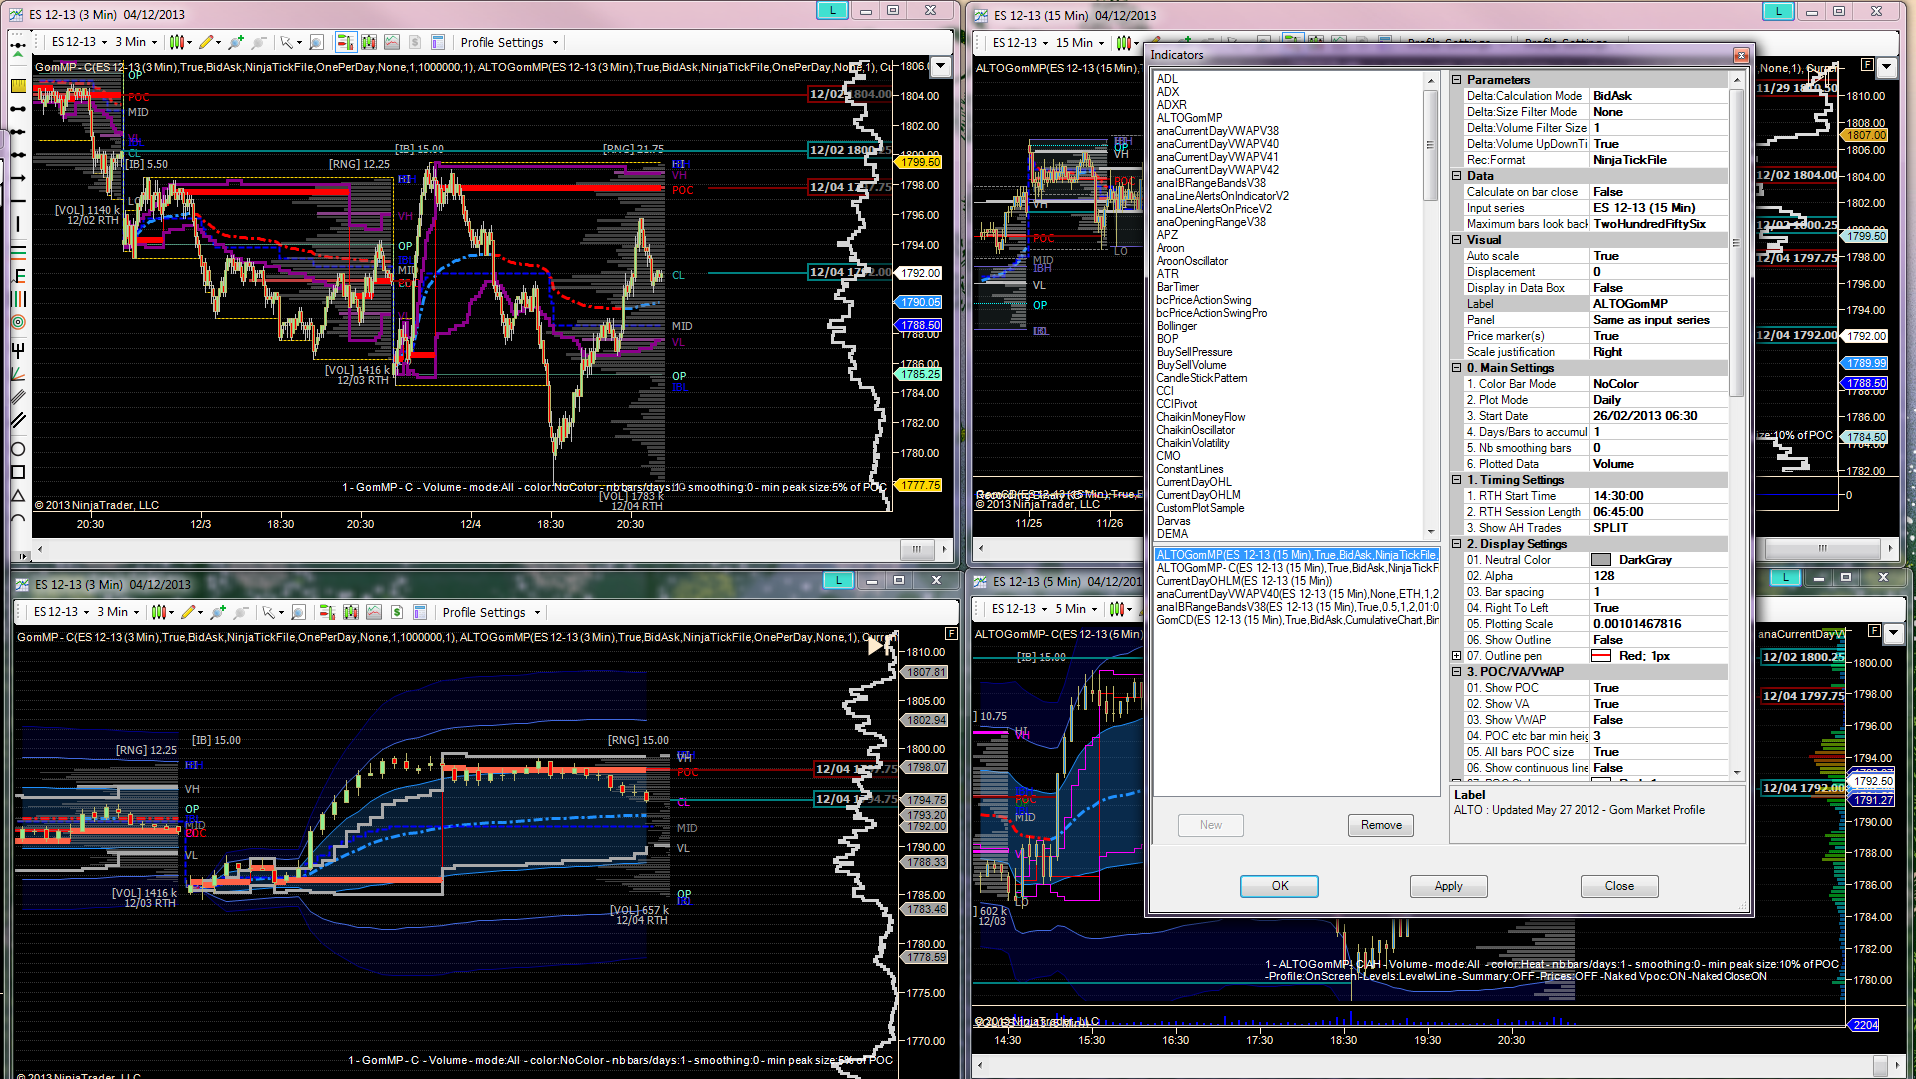This screenshot has width=1916, height=1079.
Task: Collapse the 1. Timing Settings category
Action: 1457,480
